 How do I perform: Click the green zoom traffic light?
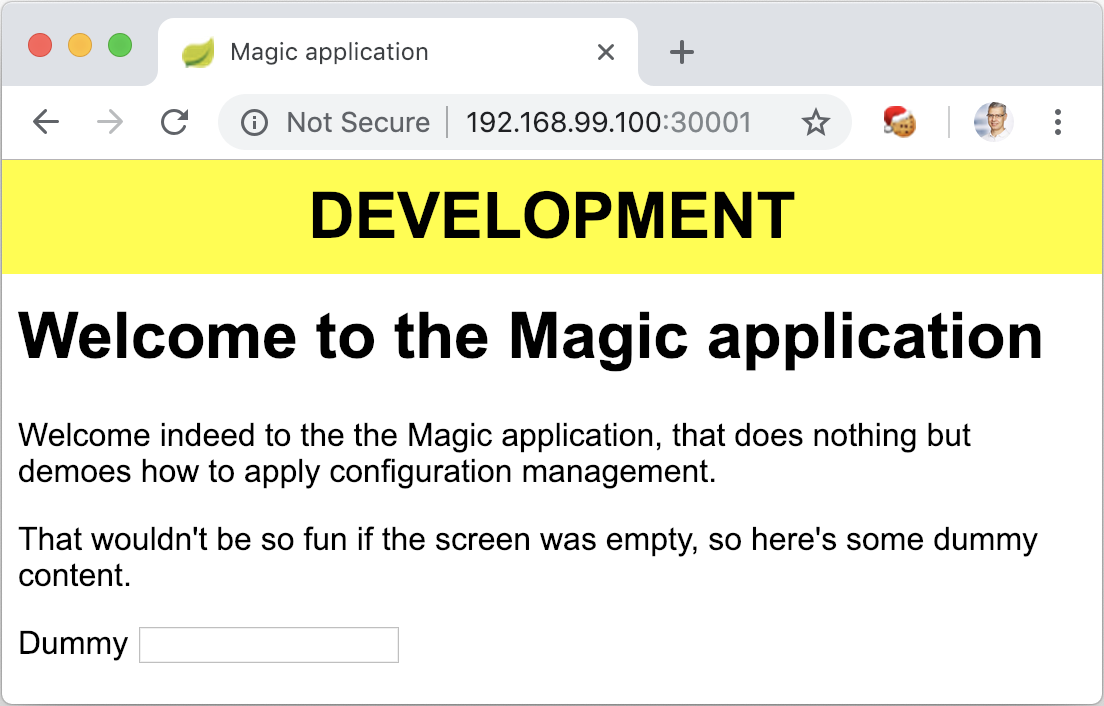(120, 45)
